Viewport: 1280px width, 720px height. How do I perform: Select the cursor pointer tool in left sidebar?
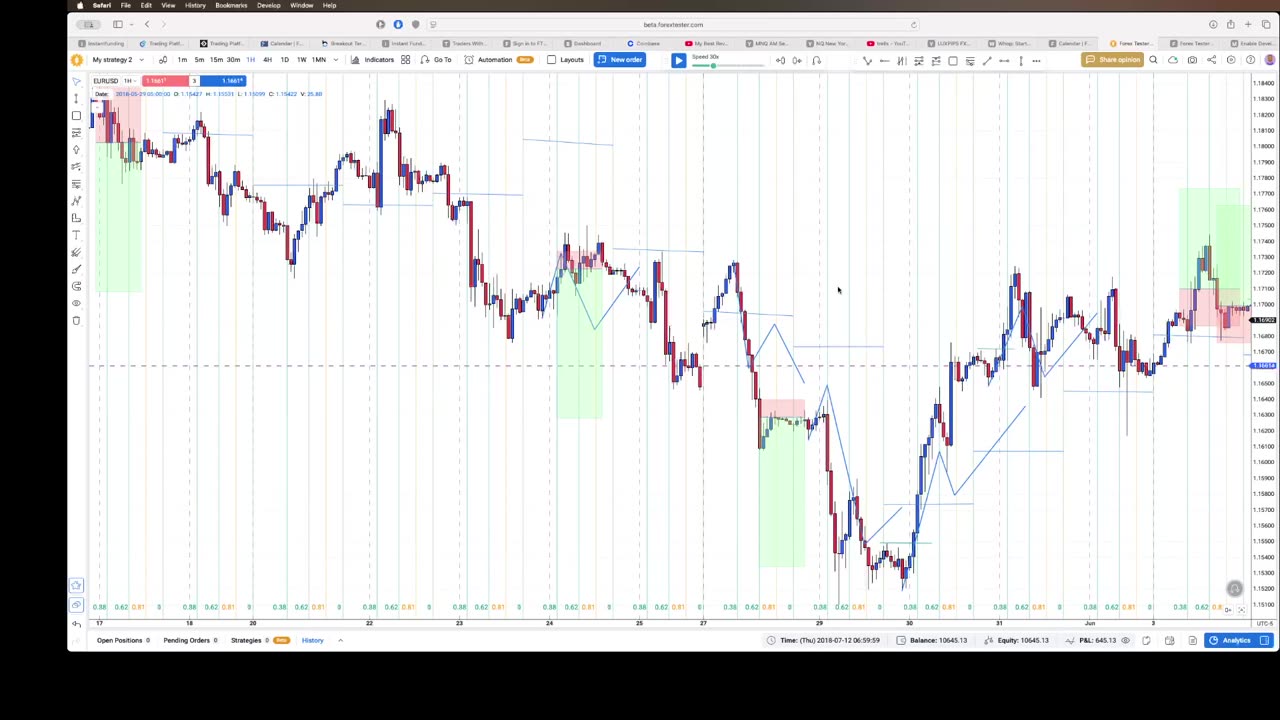click(76, 81)
